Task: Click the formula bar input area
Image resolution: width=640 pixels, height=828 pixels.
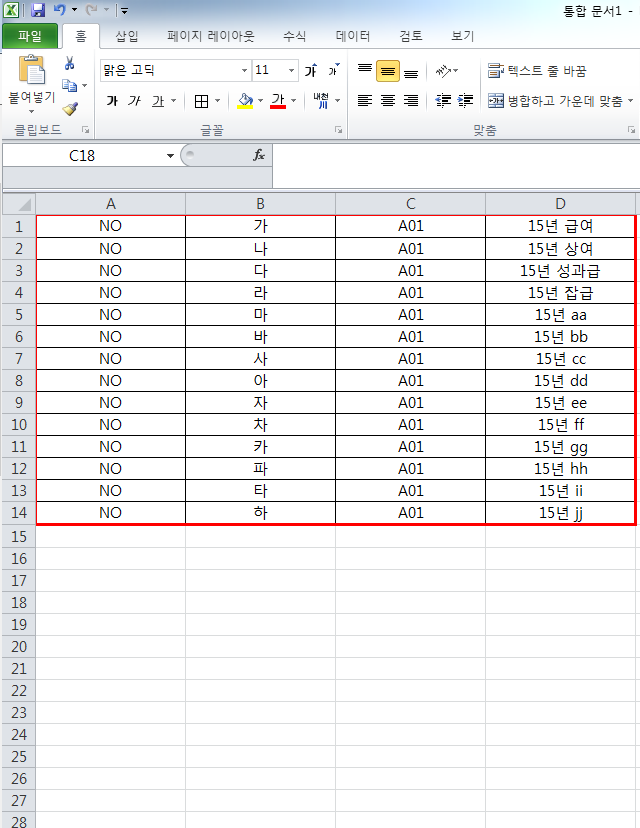Action: pyautogui.click(x=456, y=165)
